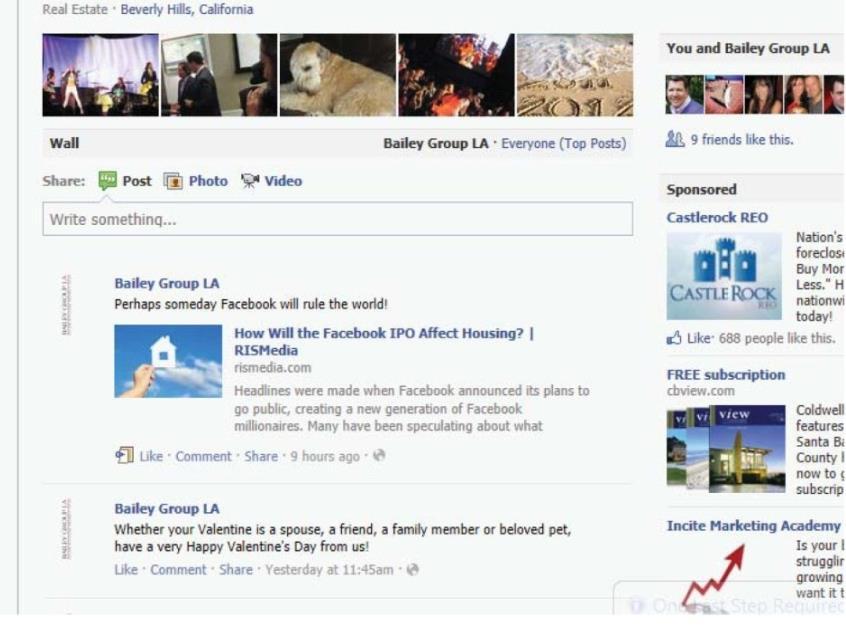
Task: Open the Beverly Hills, California link
Action: [x=187, y=9]
